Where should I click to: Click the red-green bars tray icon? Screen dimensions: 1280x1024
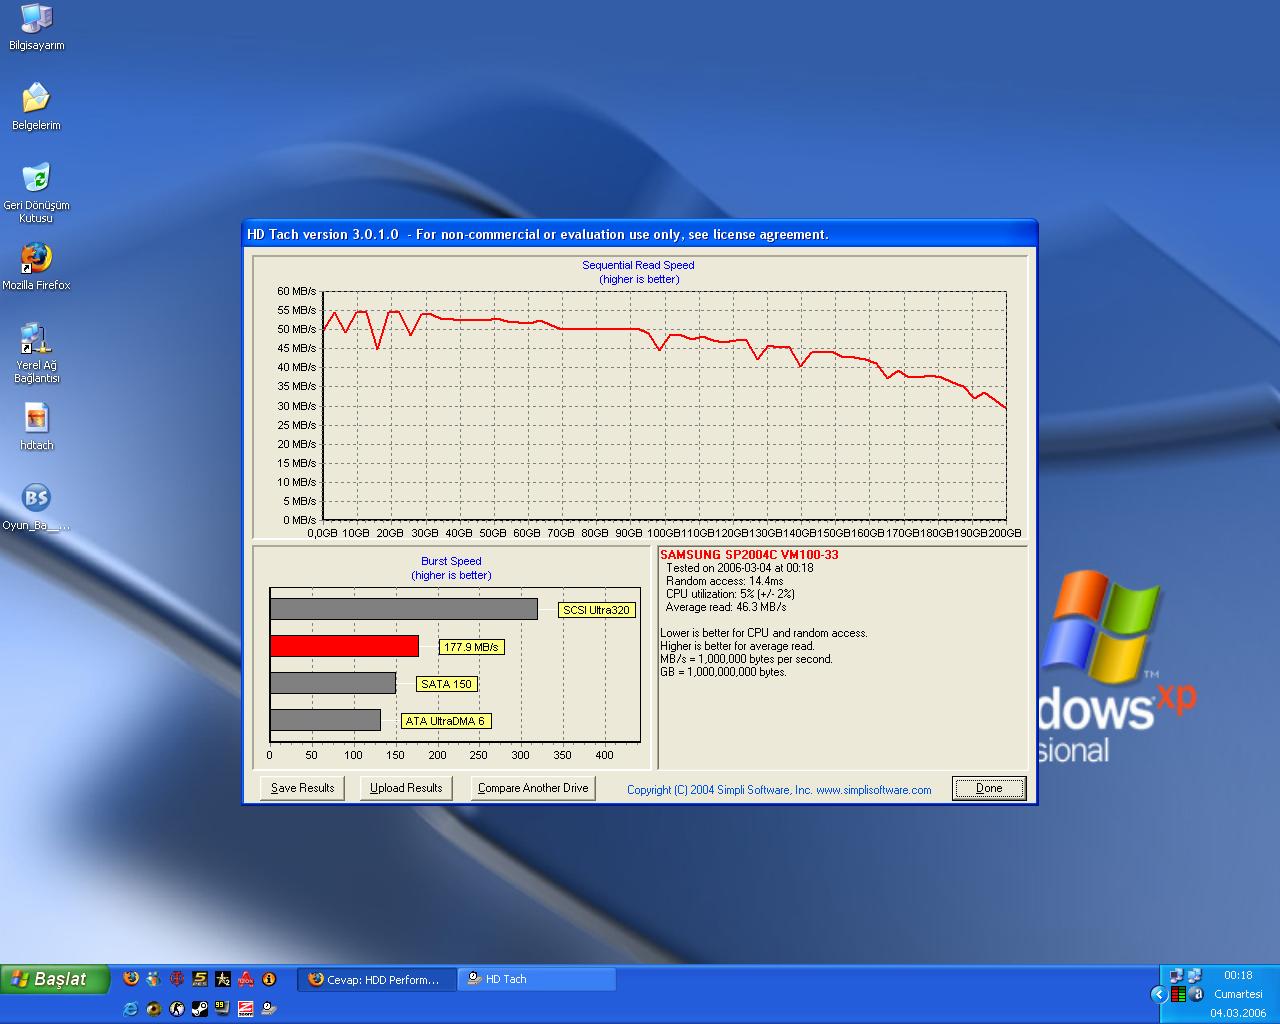click(x=1179, y=994)
